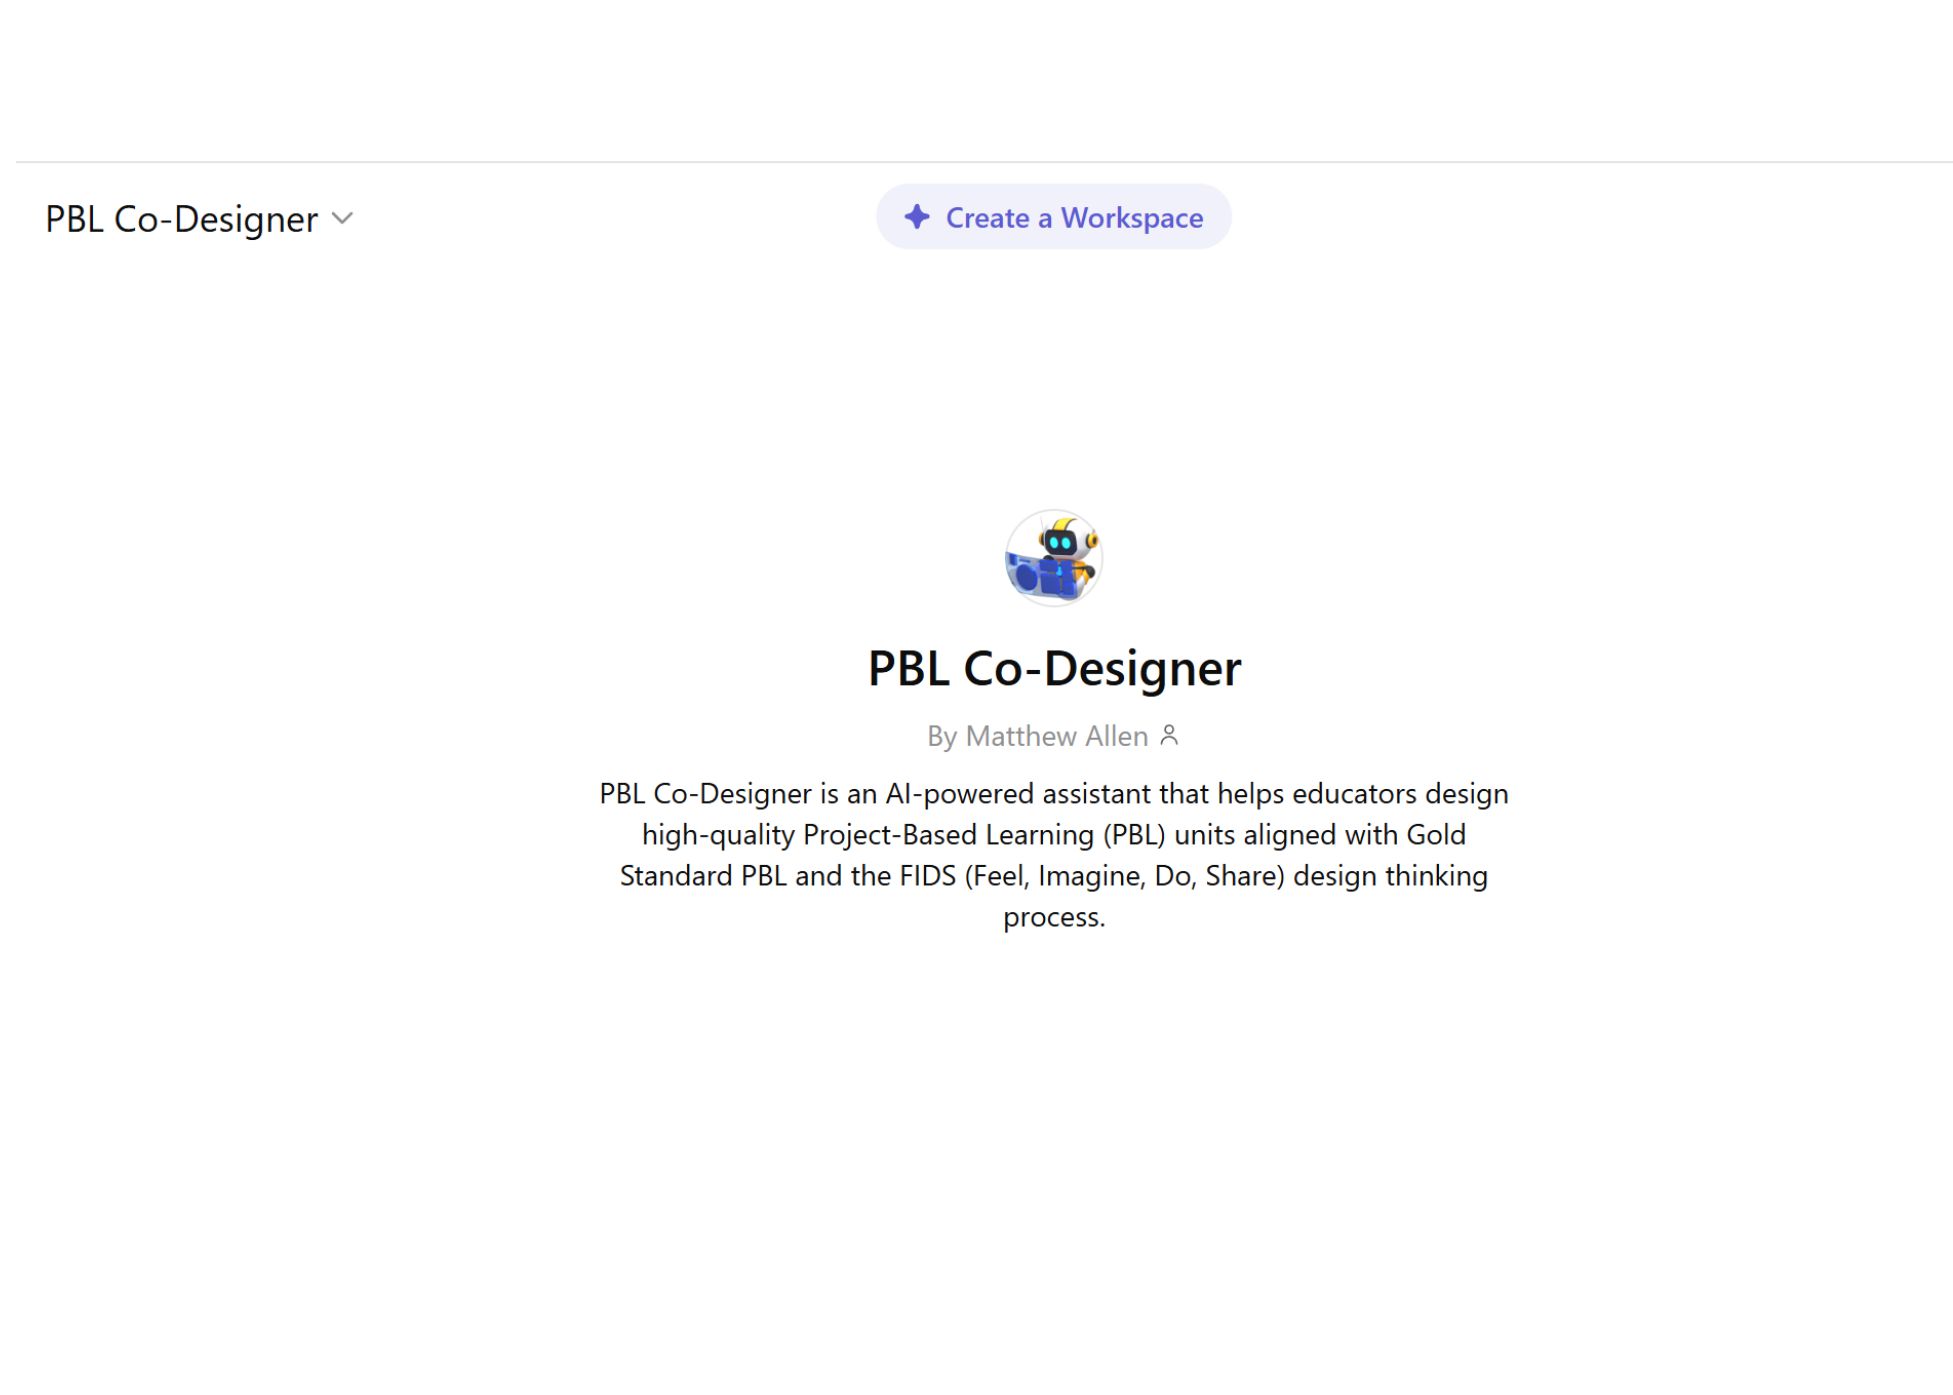This screenshot has width=1953, height=1395.
Task: Click the PBL Co-Designer title at top left
Action: pyautogui.click(x=181, y=219)
